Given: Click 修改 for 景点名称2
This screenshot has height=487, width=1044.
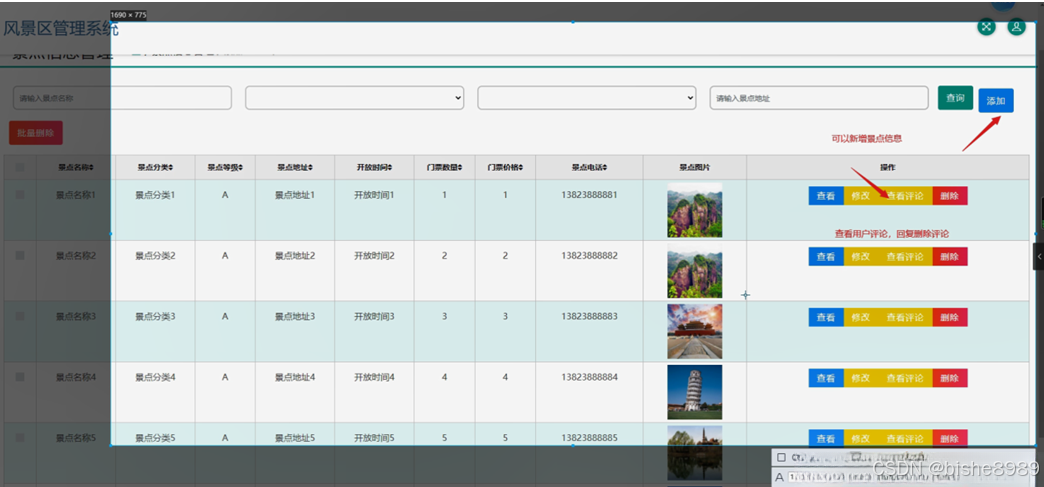Looking at the screenshot, I should [x=861, y=256].
